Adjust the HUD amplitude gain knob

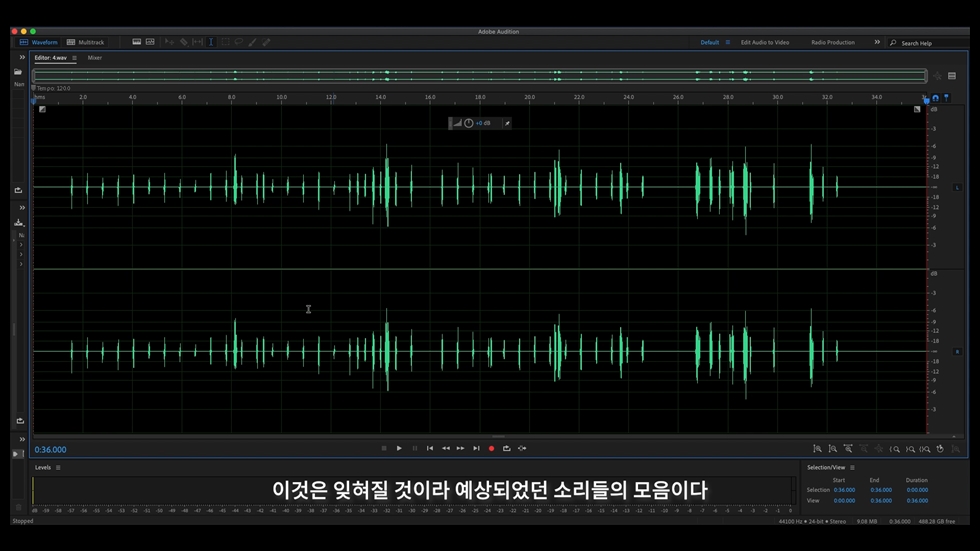468,123
